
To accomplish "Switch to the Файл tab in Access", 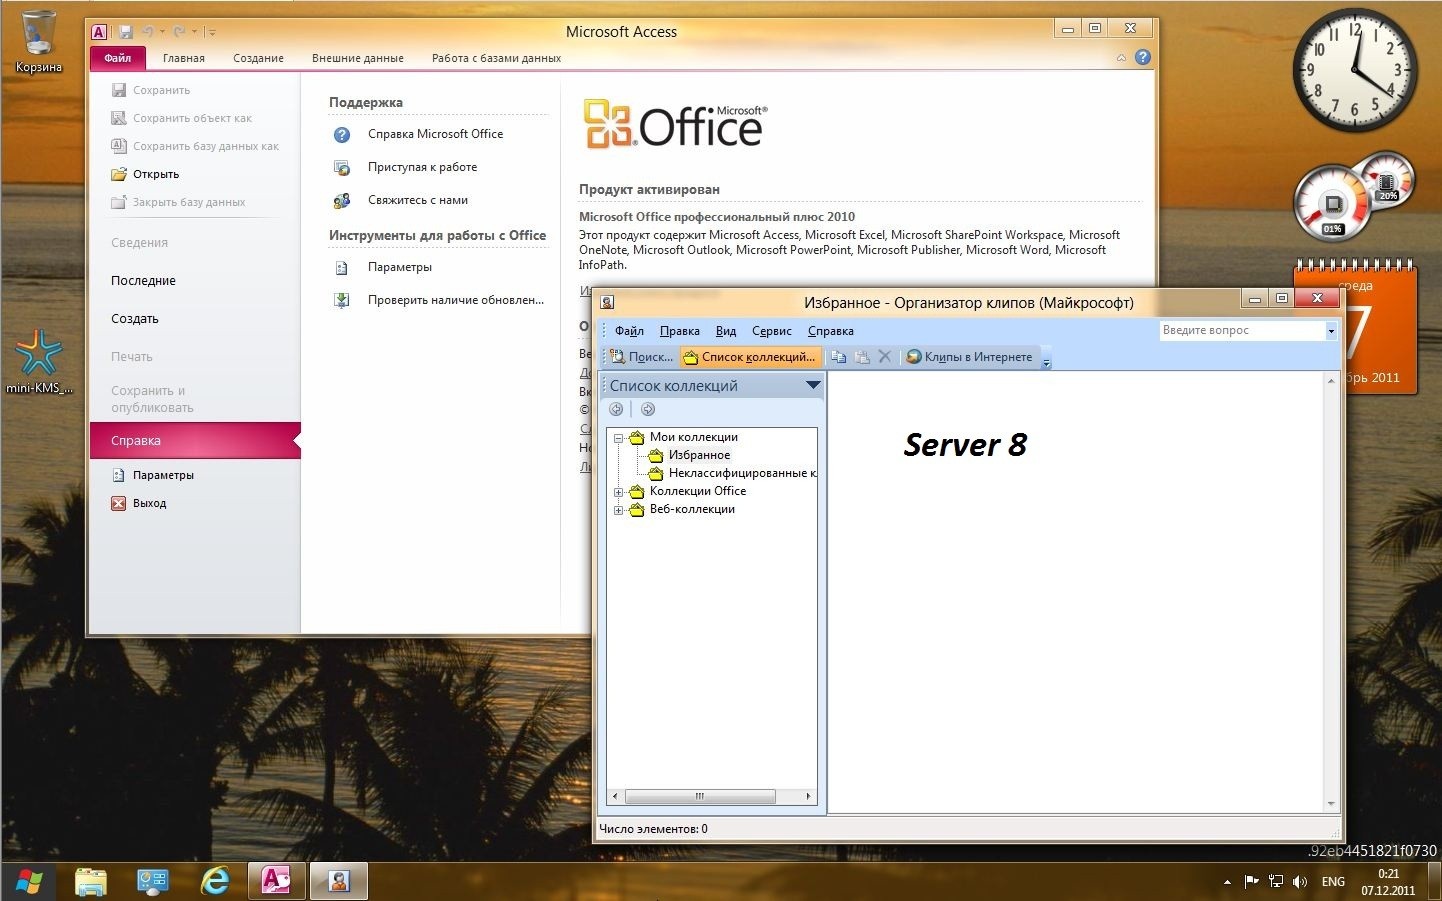I will point(117,58).
